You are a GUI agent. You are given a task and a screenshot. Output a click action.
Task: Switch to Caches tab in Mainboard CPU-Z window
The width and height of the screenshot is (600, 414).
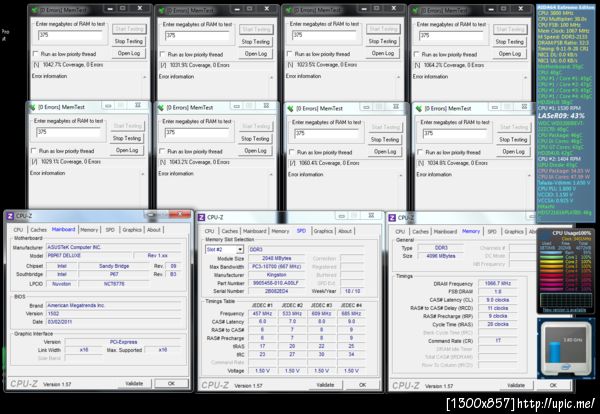click(39, 230)
